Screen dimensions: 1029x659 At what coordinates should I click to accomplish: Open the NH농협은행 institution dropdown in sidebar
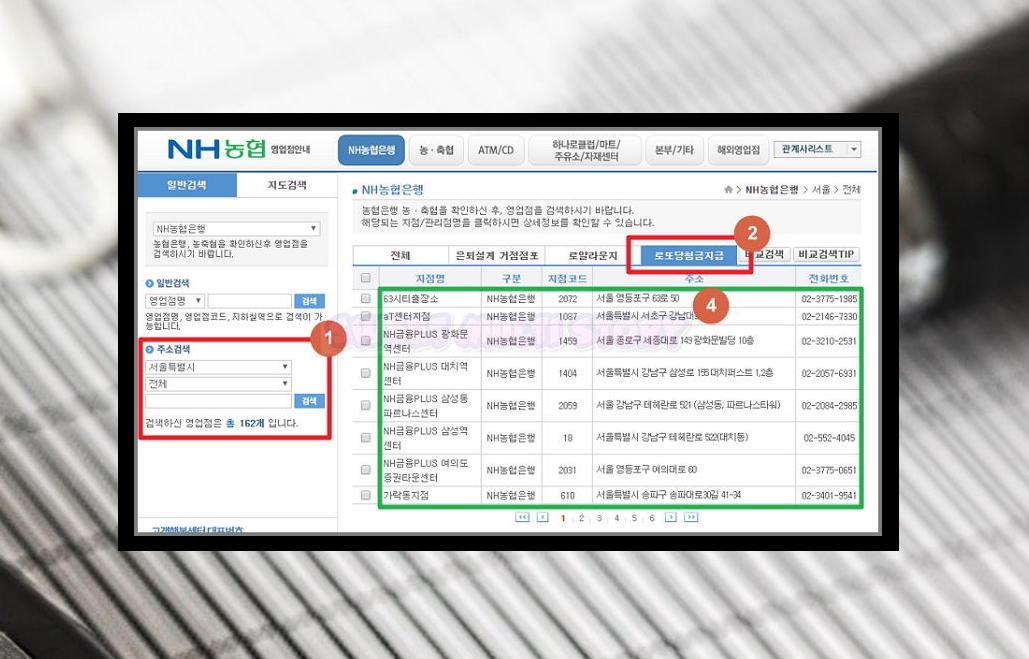tap(236, 228)
